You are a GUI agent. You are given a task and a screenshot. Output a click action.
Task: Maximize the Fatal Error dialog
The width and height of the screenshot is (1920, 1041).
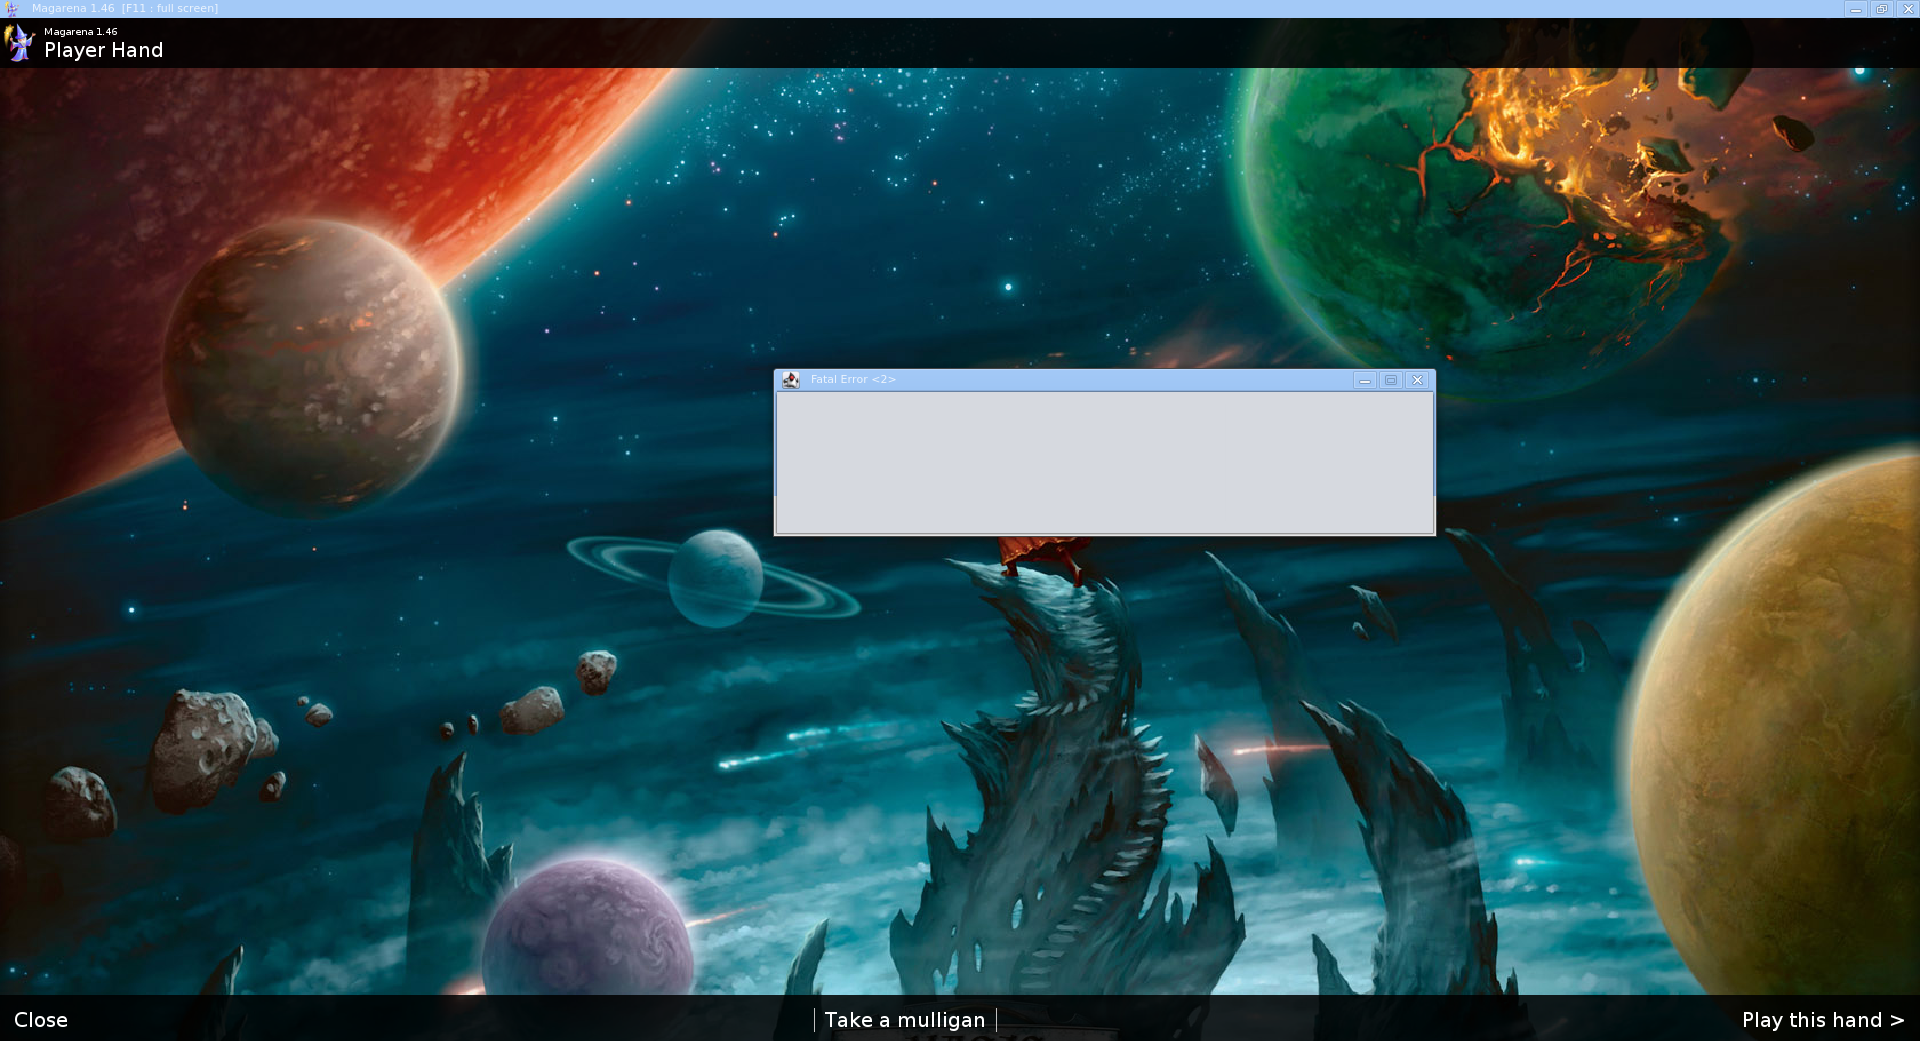pos(1390,380)
